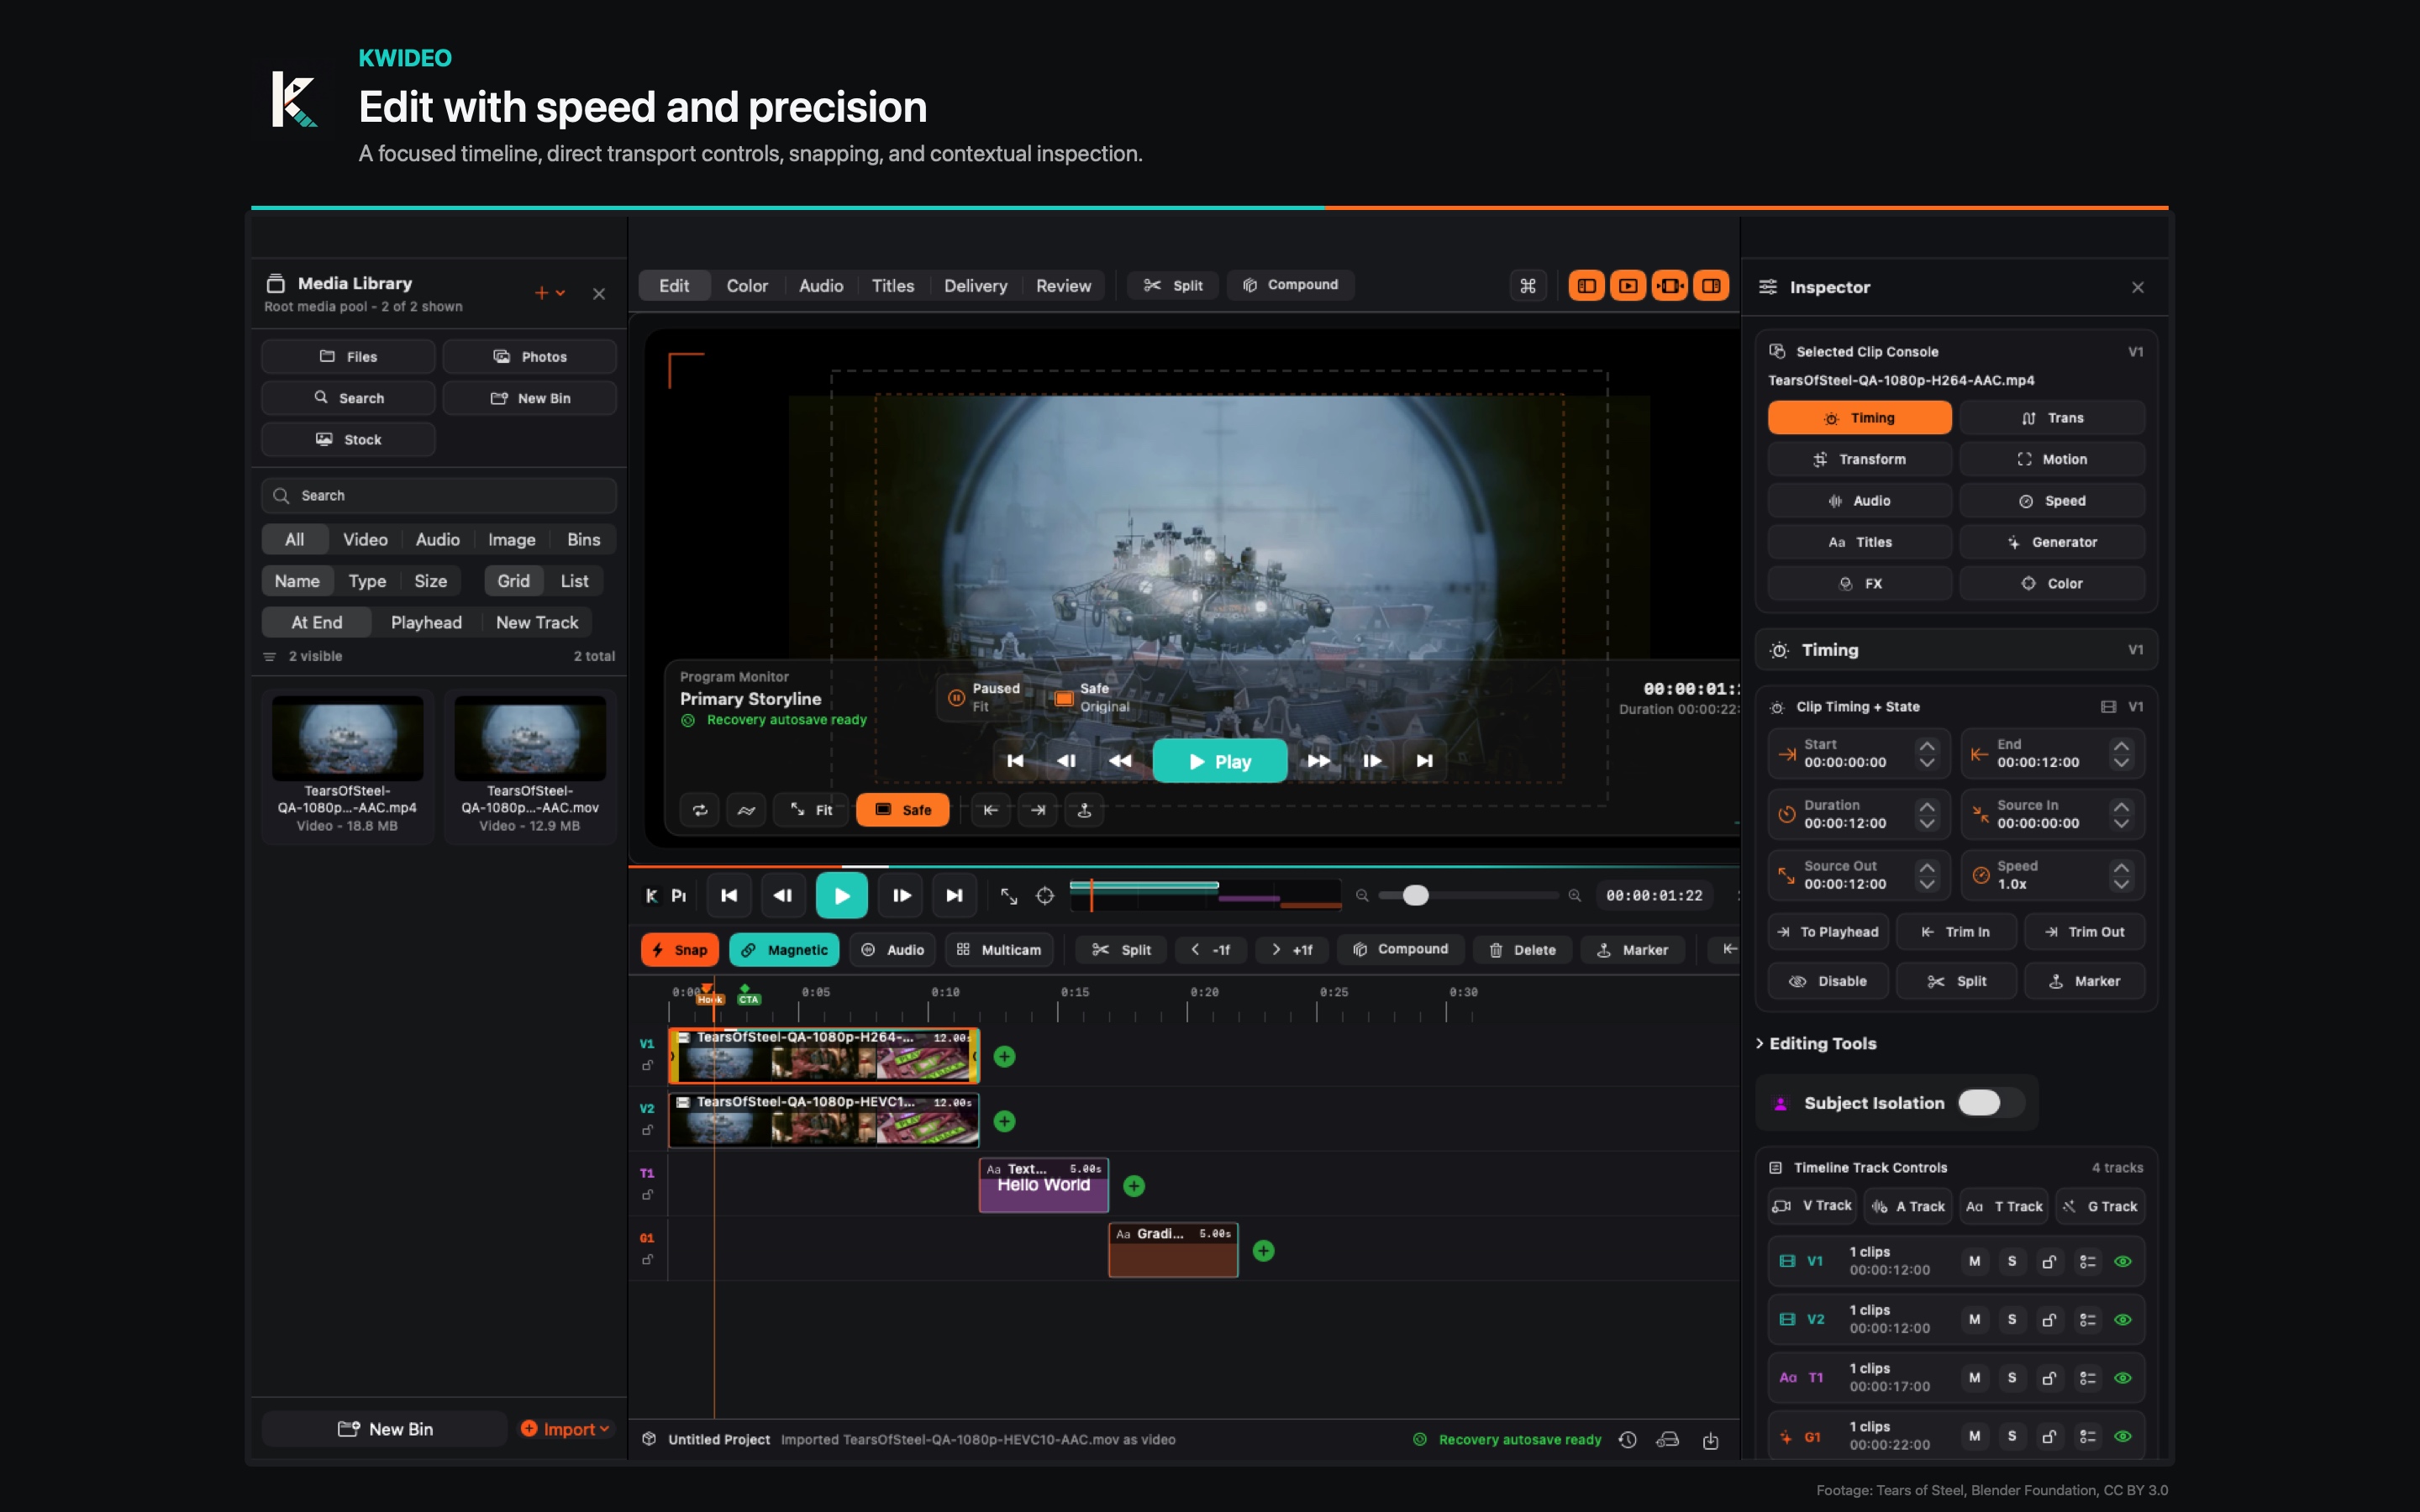This screenshot has width=2420, height=1512.
Task: Click the loop playback icon in monitor
Action: click(700, 810)
